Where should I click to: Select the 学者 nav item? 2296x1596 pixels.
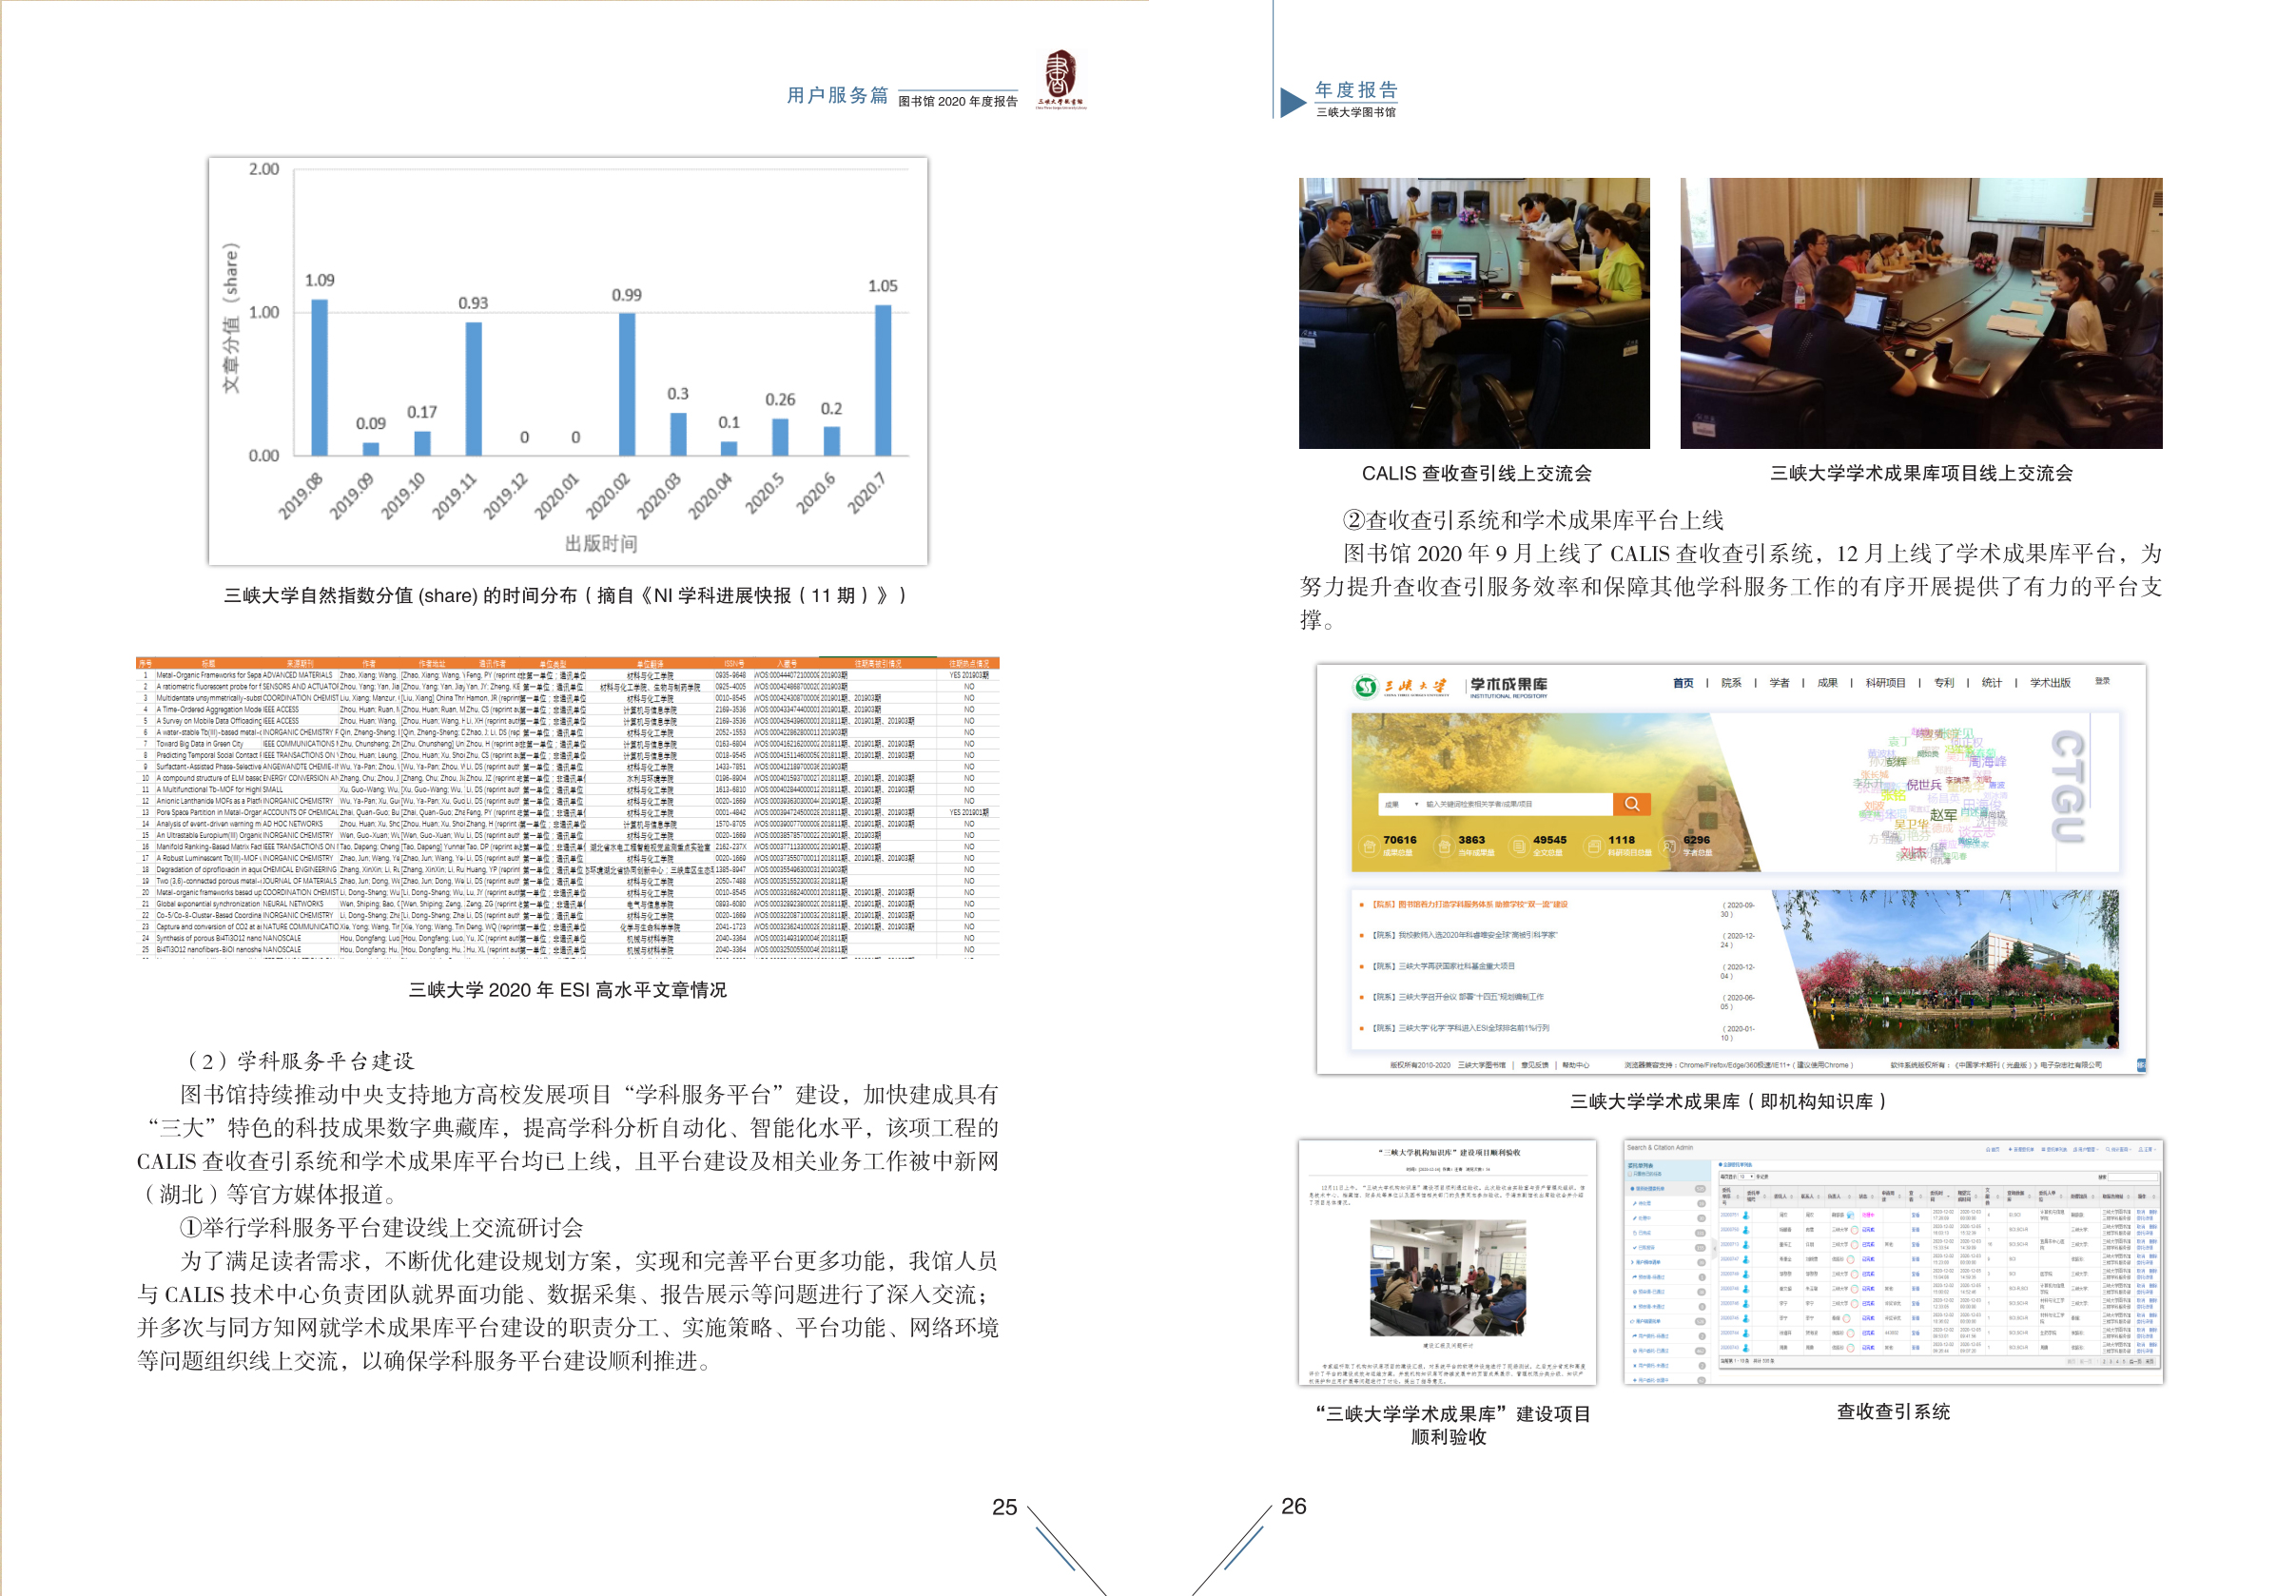[x=1779, y=683]
